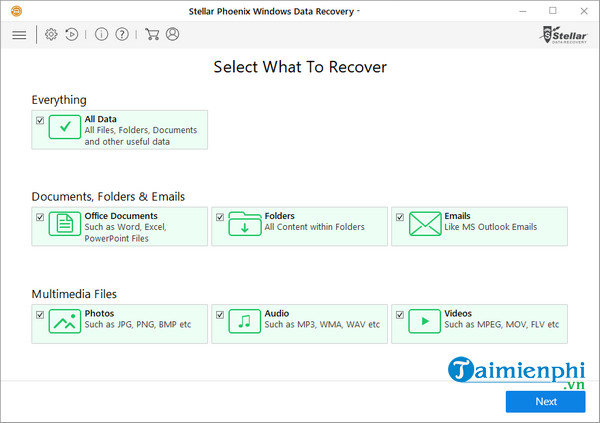600x423 pixels.
Task: Uncheck the All Data checkbox
Action: 40,120
